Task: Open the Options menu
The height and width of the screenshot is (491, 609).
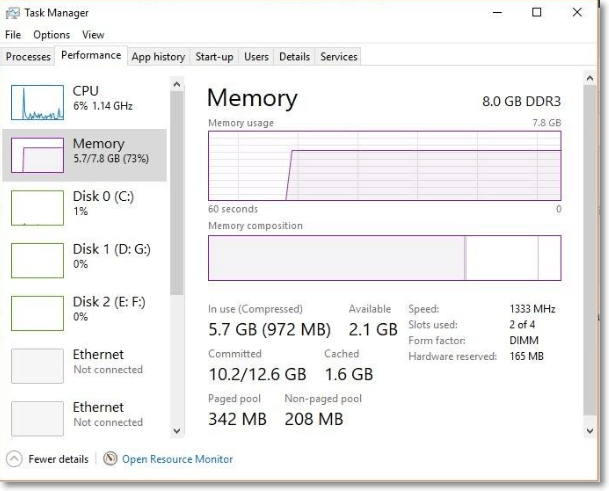Action: tap(51, 35)
